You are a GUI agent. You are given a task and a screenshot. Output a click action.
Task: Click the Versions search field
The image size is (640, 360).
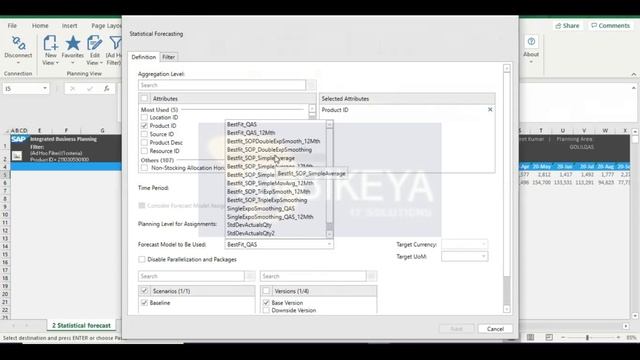pyautogui.click(x=313, y=276)
